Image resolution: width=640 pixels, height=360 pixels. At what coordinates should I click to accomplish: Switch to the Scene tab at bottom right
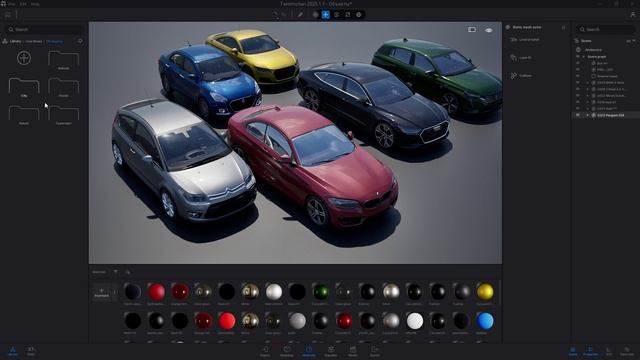tap(573, 351)
